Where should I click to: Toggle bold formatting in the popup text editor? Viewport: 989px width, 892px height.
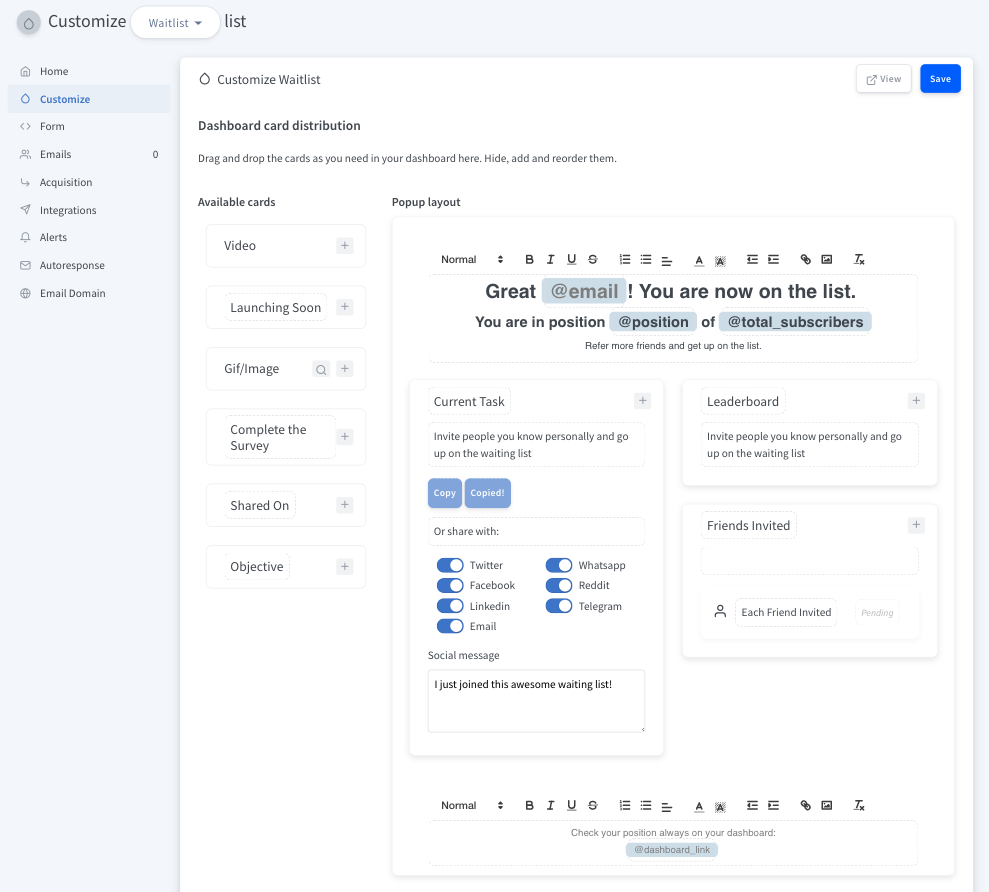(x=529, y=259)
